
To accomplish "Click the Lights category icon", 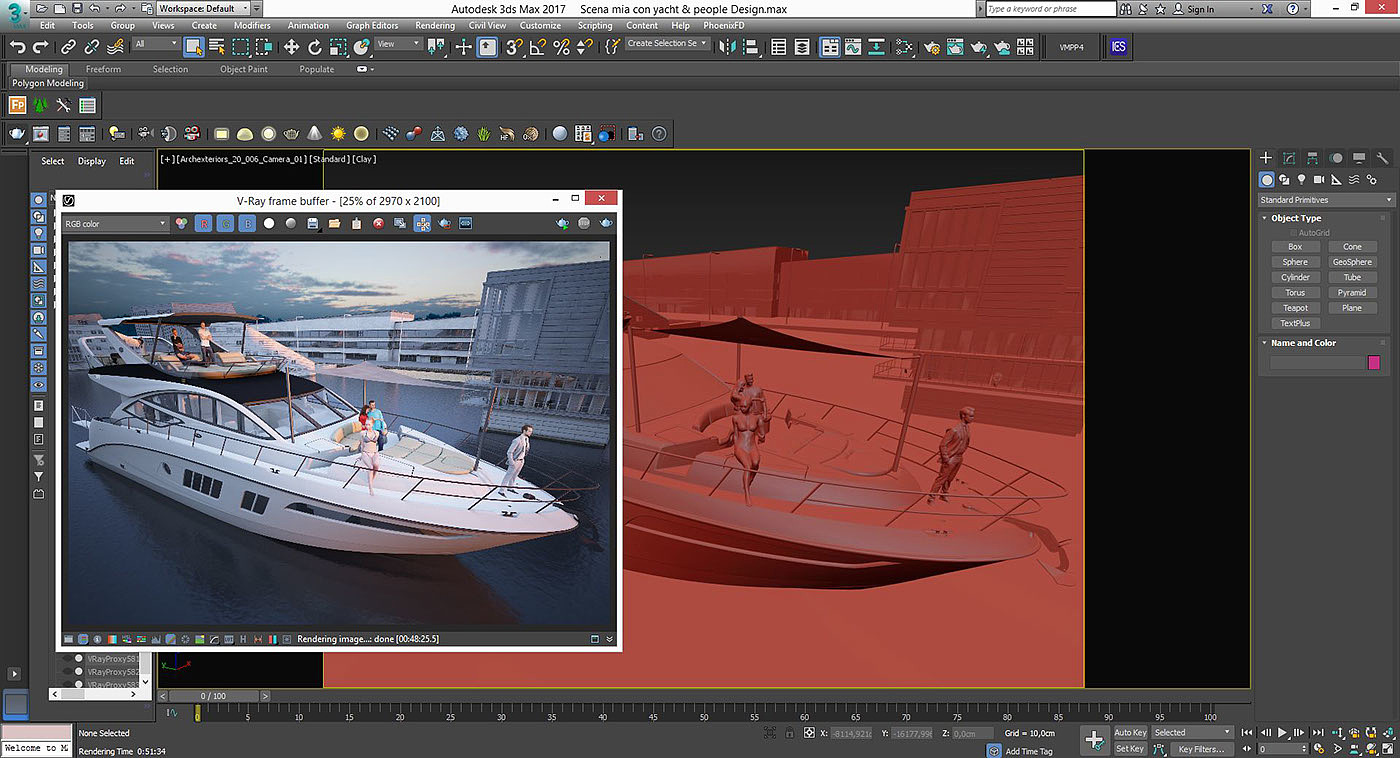I will tap(1301, 180).
